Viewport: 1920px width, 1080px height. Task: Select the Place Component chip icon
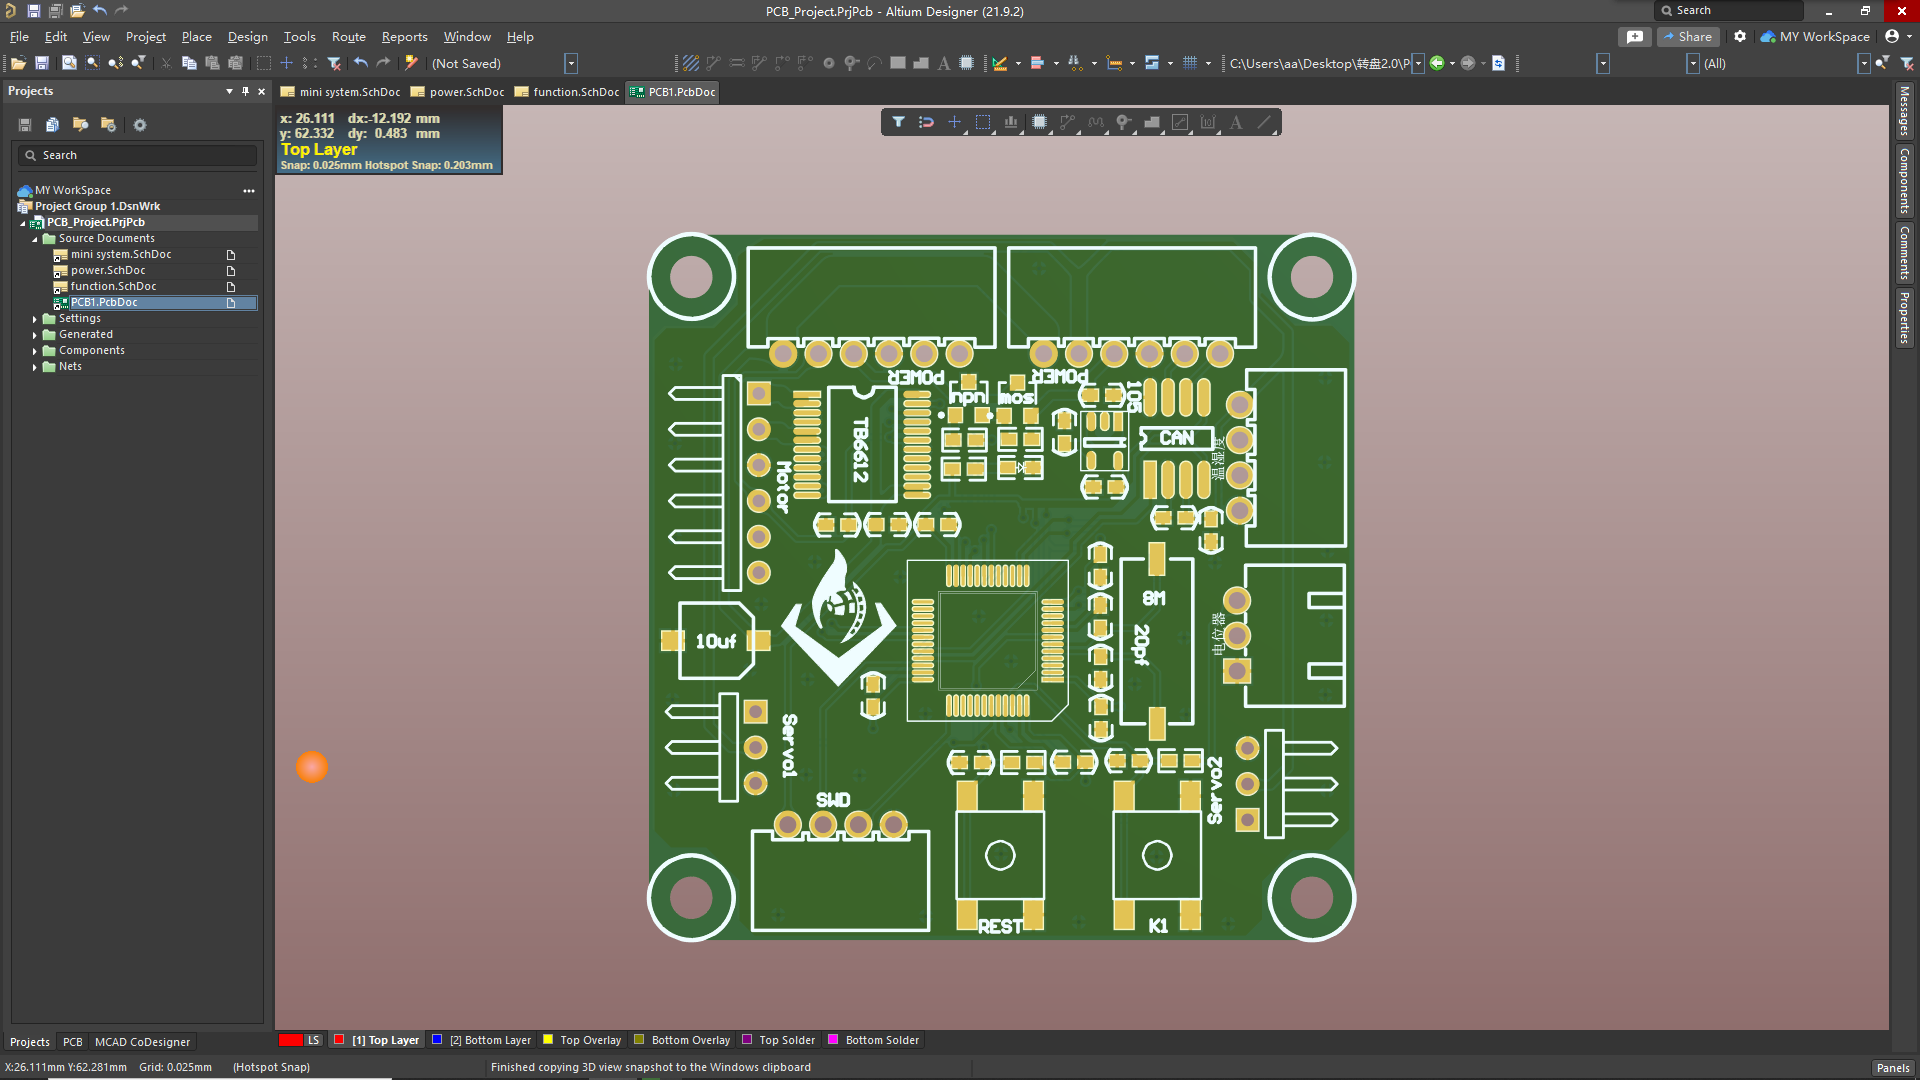click(1039, 122)
